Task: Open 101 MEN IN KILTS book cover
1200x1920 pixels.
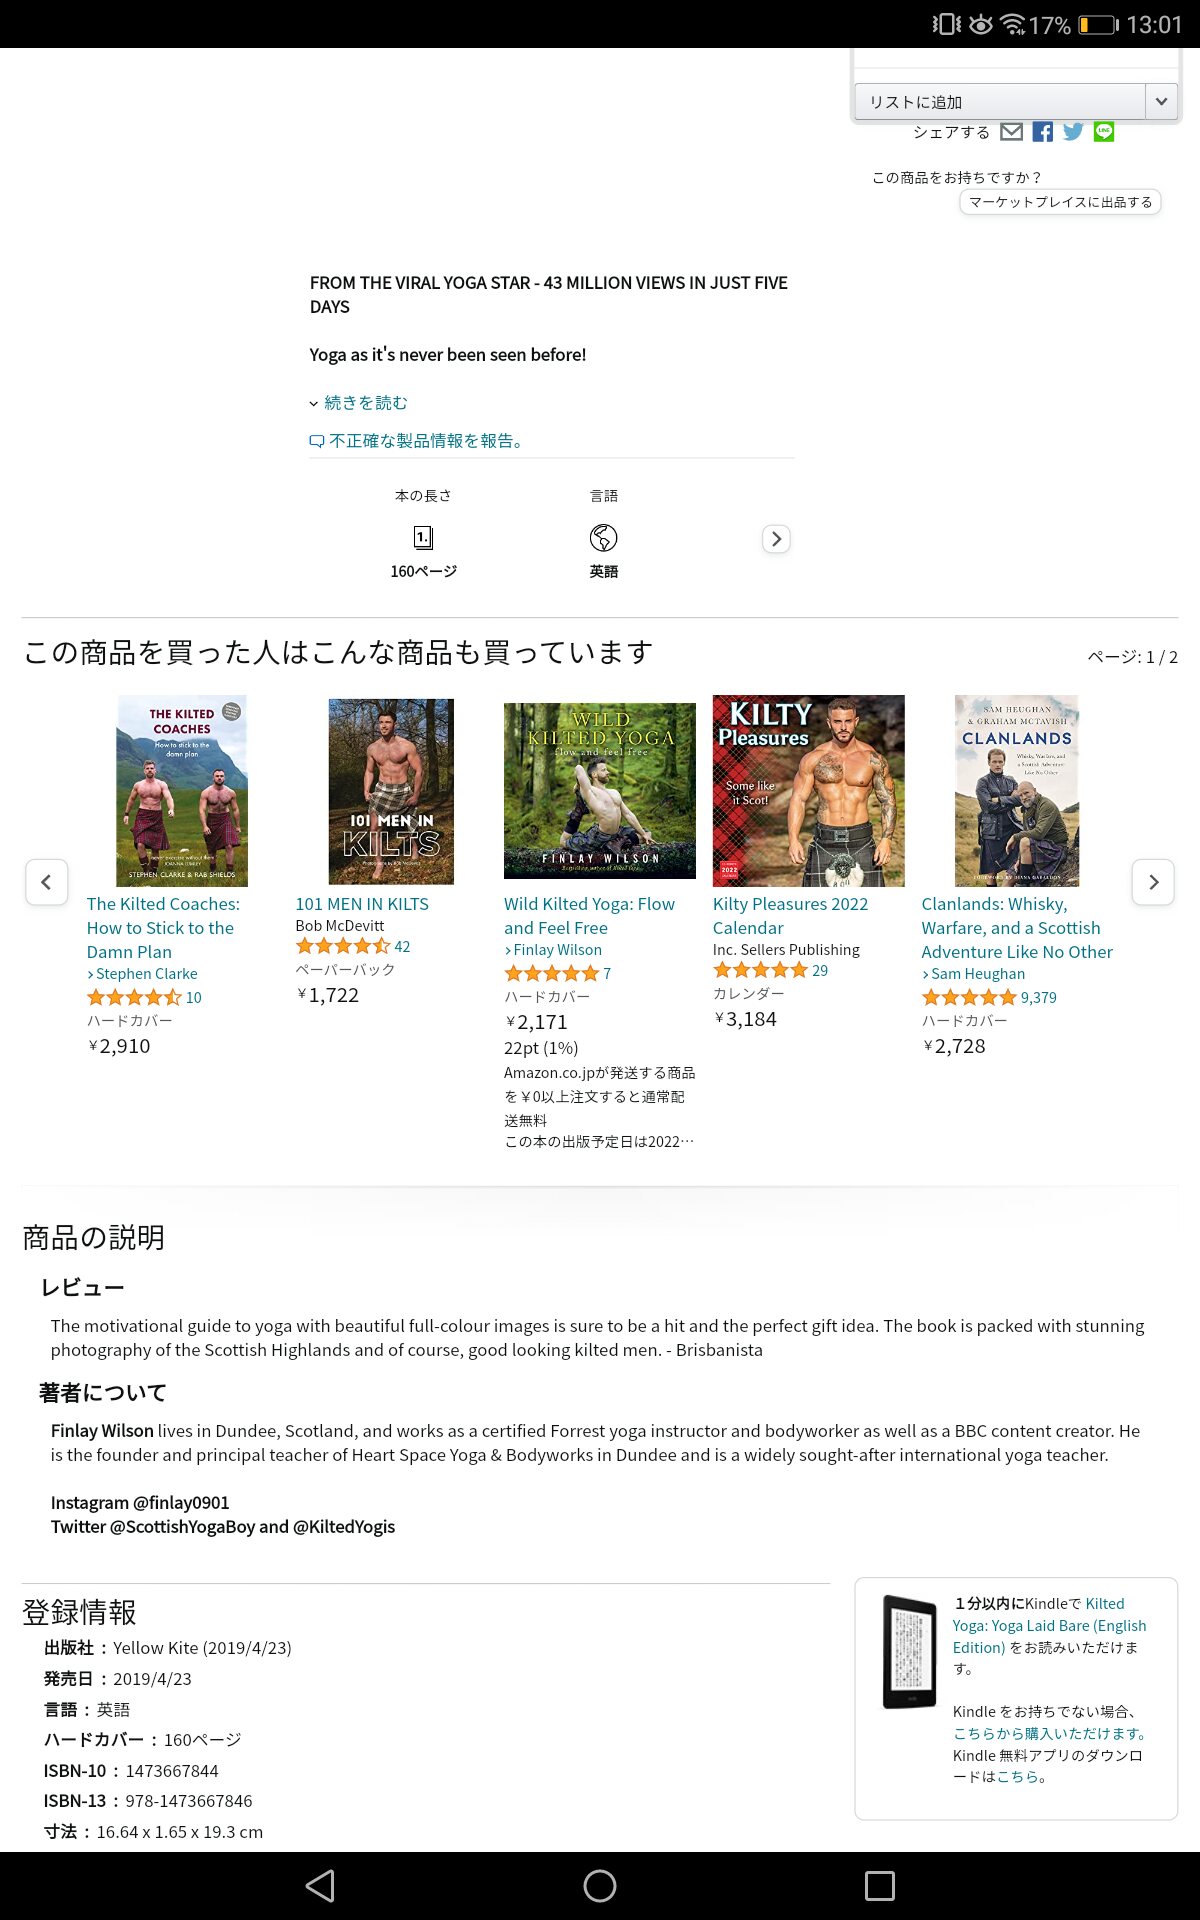Action: click(391, 791)
